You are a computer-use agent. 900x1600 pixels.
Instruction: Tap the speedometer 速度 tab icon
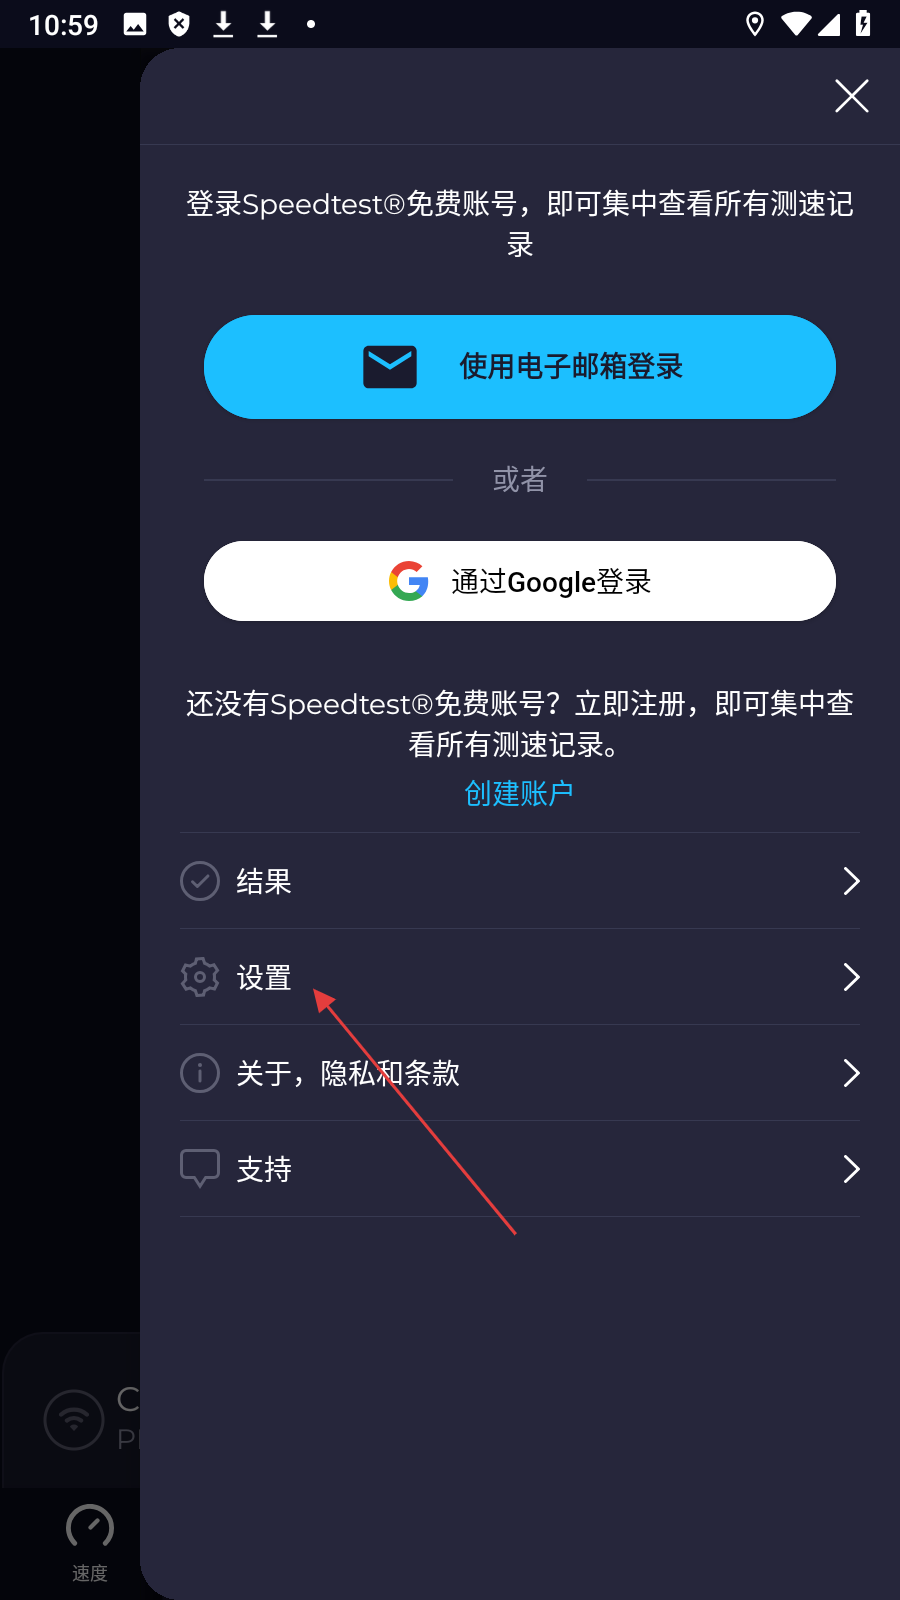click(x=90, y=1527)
